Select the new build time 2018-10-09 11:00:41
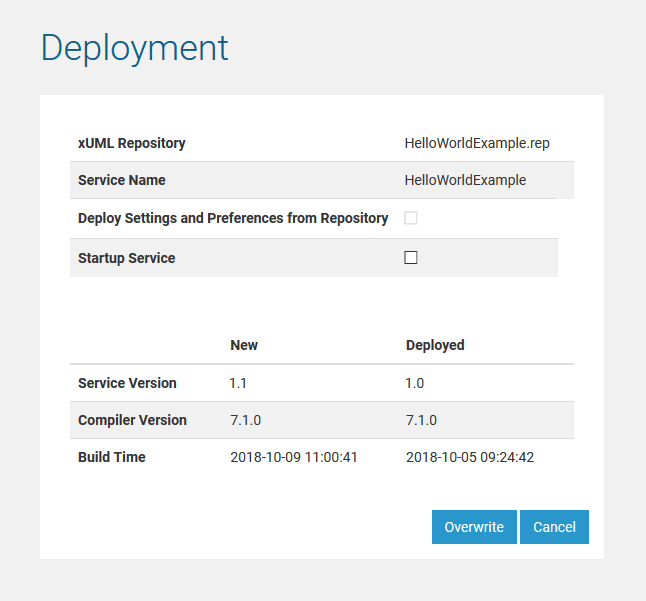Screen dimensions: 646x601 point(294,457)
